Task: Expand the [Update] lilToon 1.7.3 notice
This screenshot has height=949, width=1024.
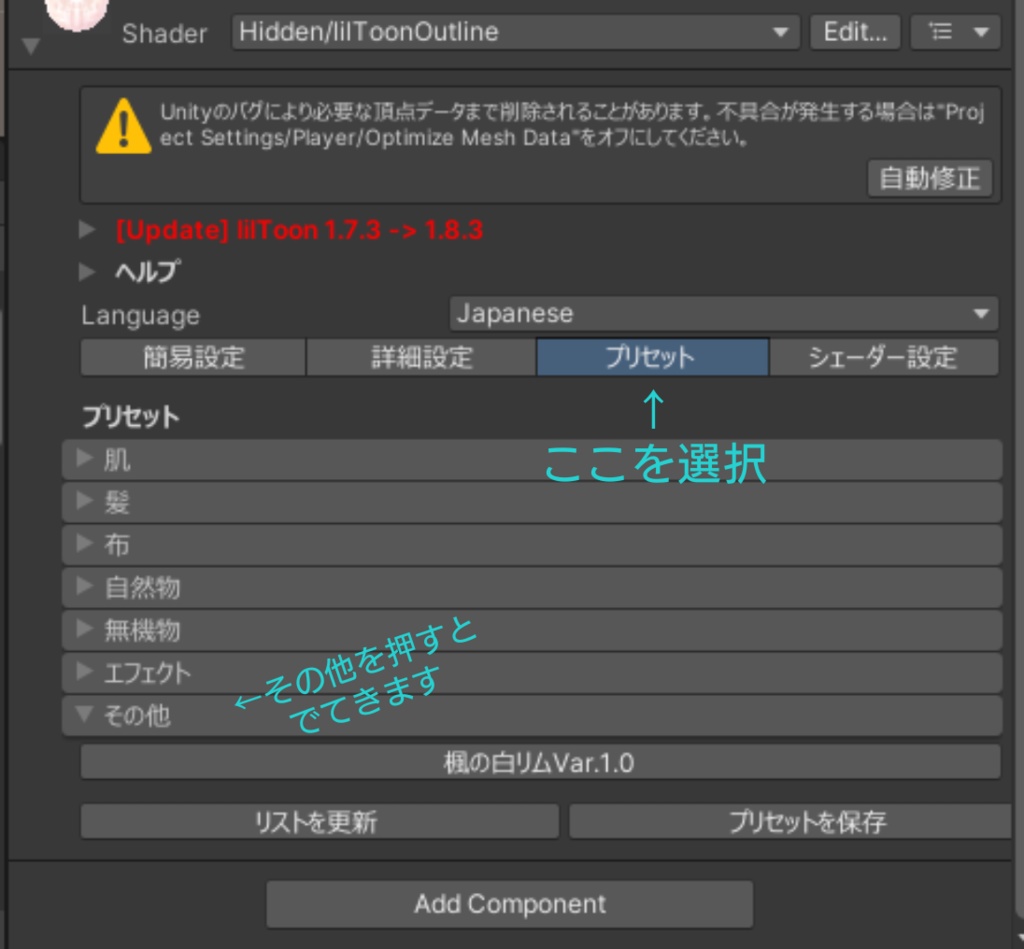Action: coord(88,229)
